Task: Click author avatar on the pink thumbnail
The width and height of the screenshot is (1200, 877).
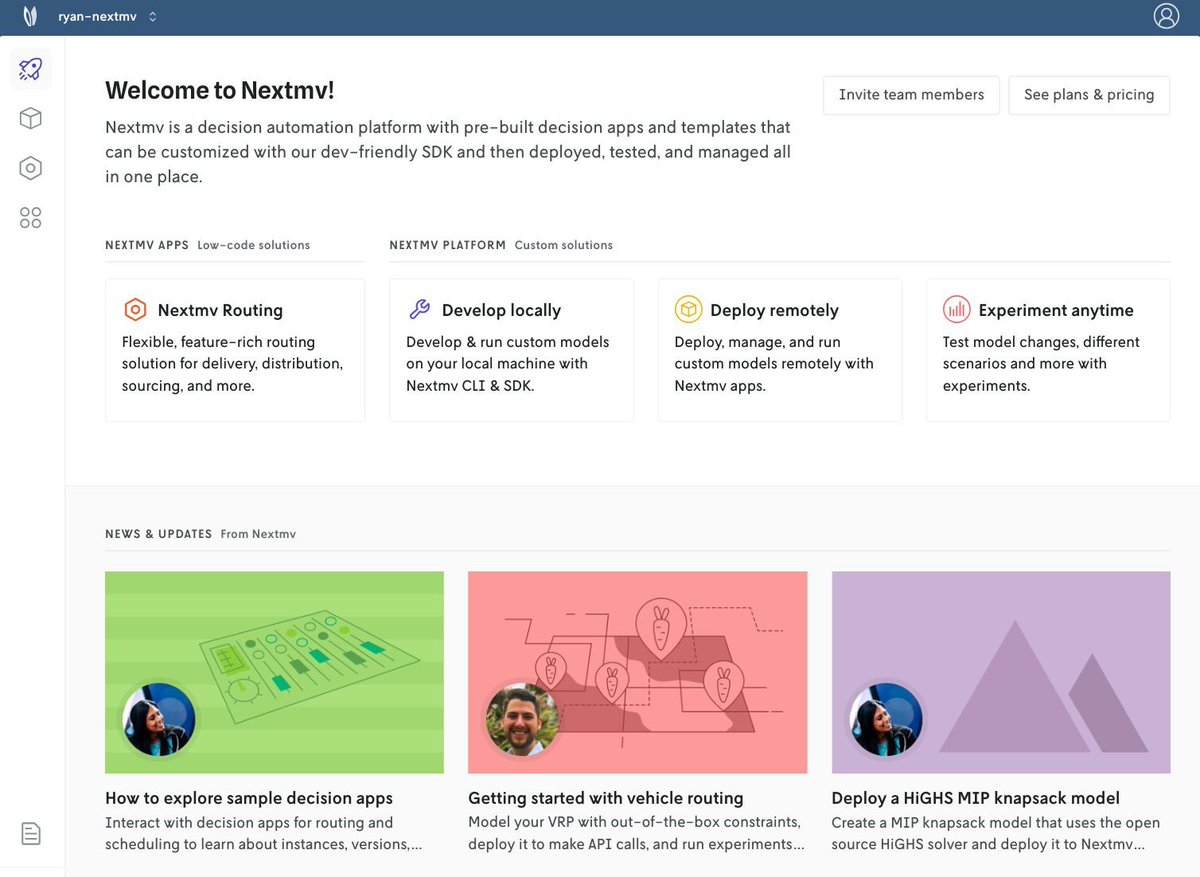Action: click(522, 720)
